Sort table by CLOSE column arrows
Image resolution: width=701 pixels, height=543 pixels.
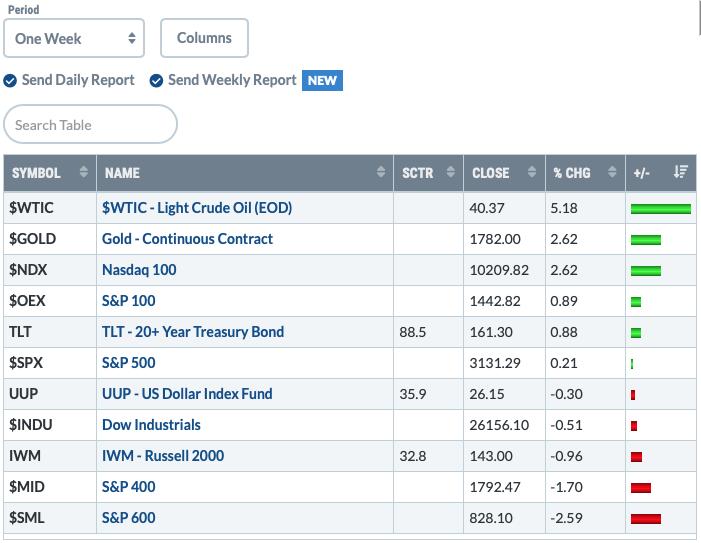[x=532, y=172]
